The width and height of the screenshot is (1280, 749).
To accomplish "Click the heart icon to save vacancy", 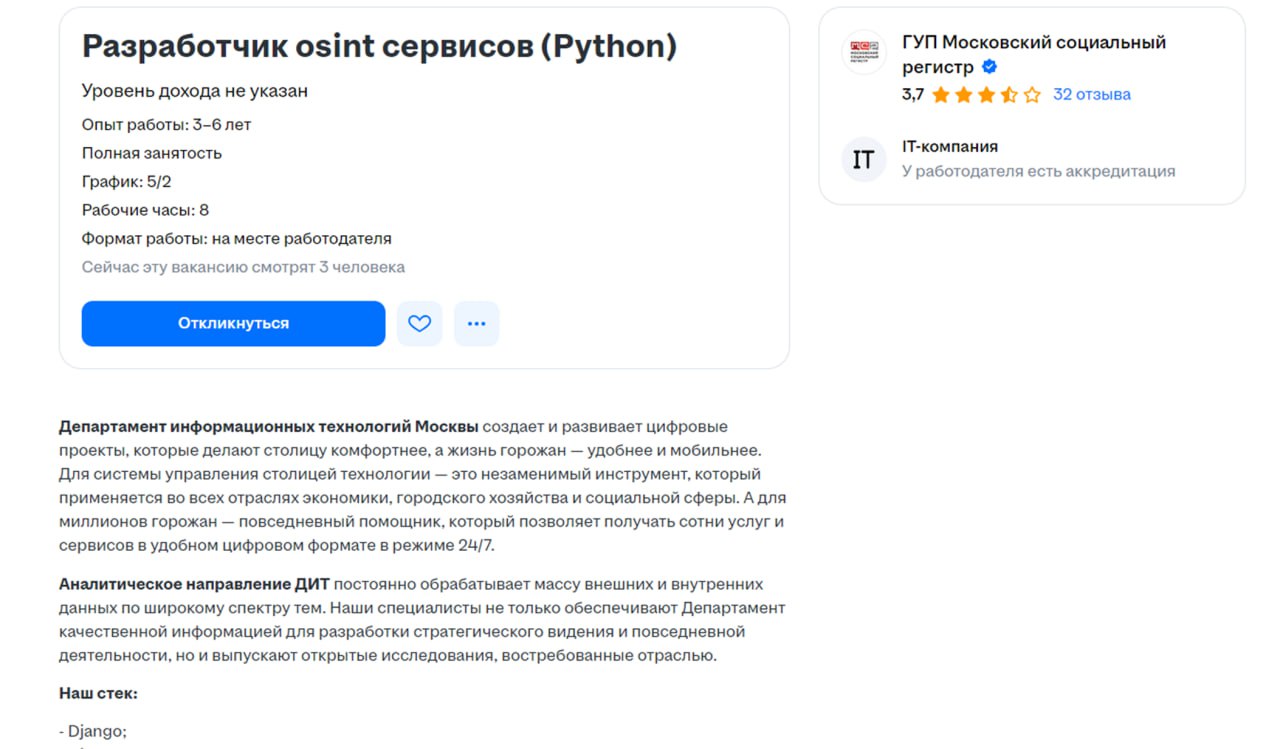I will pos(419,323).
